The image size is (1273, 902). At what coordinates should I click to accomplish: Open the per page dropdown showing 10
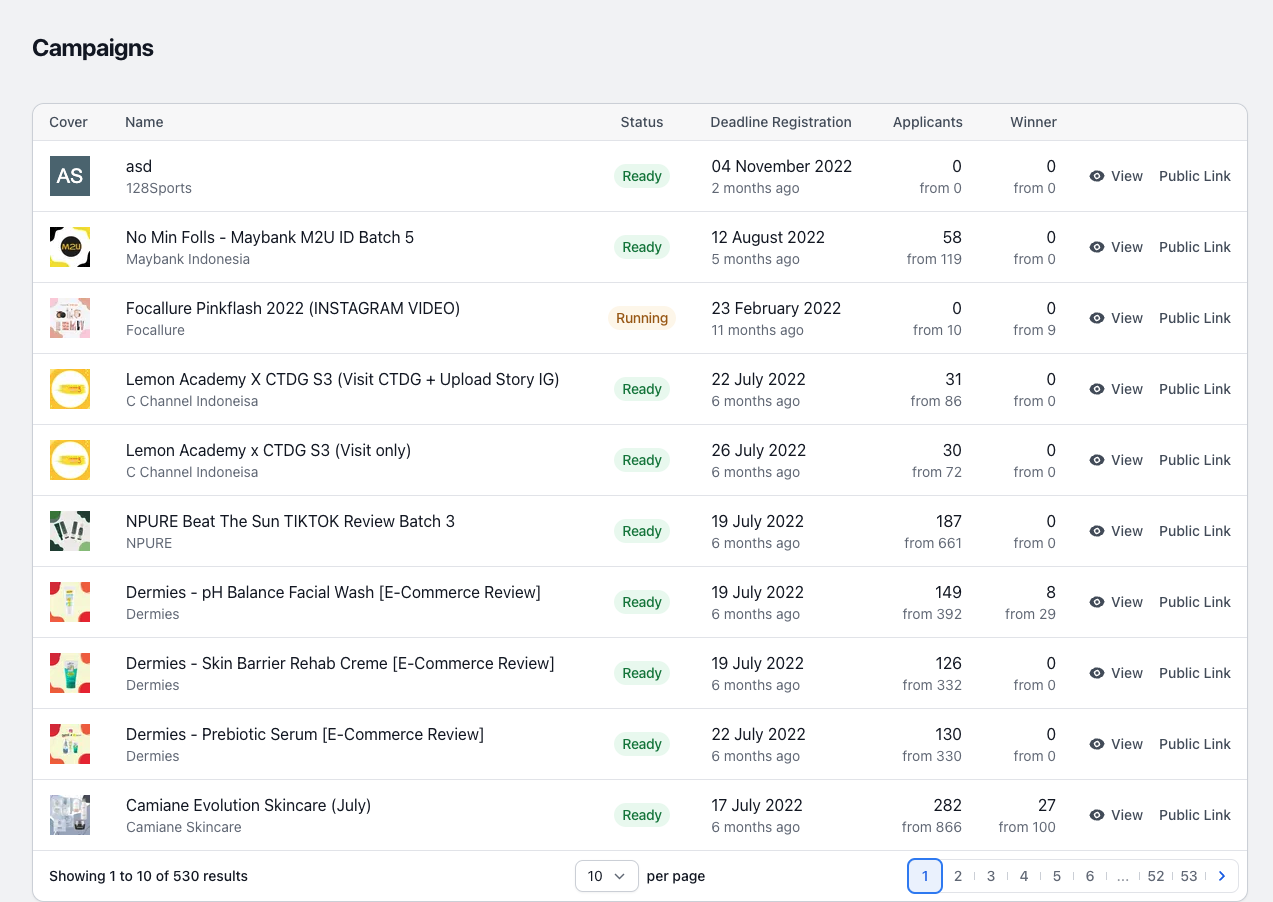coord(607,876)
